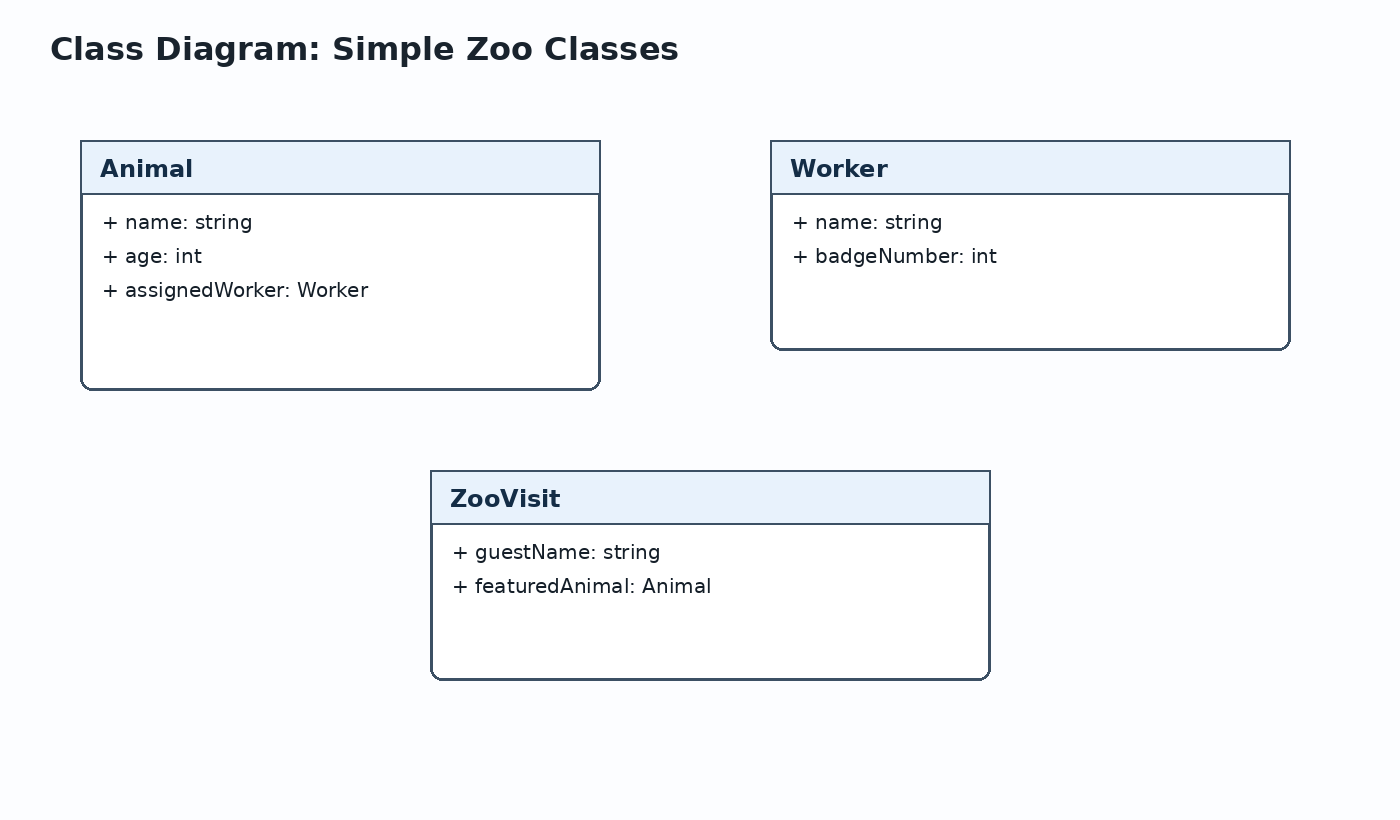
Task: Select the ZooVisit class header
Action: (710, 498)
